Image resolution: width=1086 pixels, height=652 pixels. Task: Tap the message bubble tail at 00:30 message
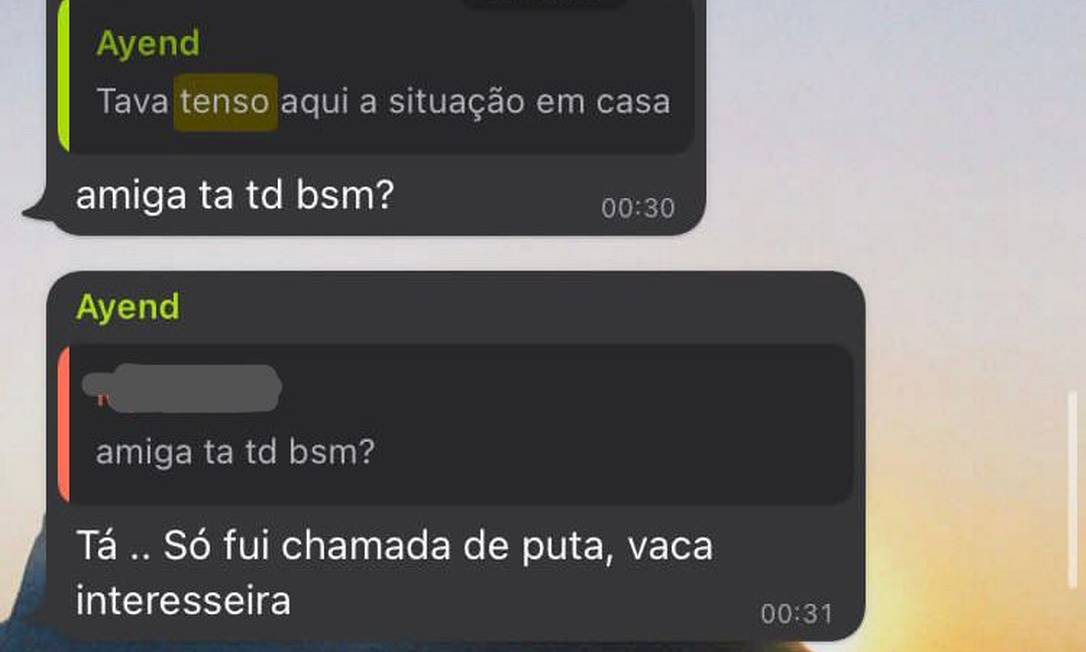[38, 211]
